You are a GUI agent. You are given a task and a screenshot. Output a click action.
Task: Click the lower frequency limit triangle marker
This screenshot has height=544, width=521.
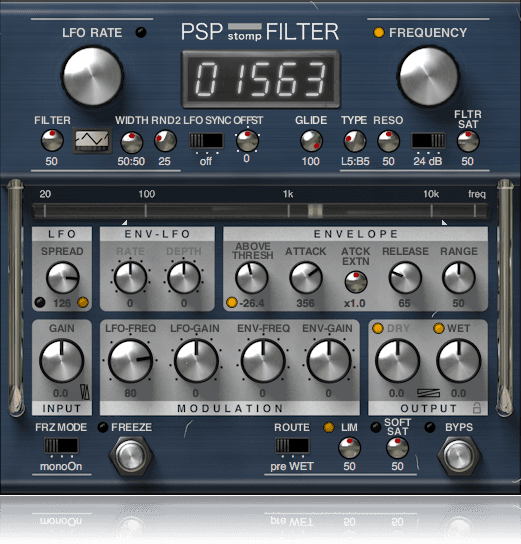pyautogui.click(x=125, y=222)
